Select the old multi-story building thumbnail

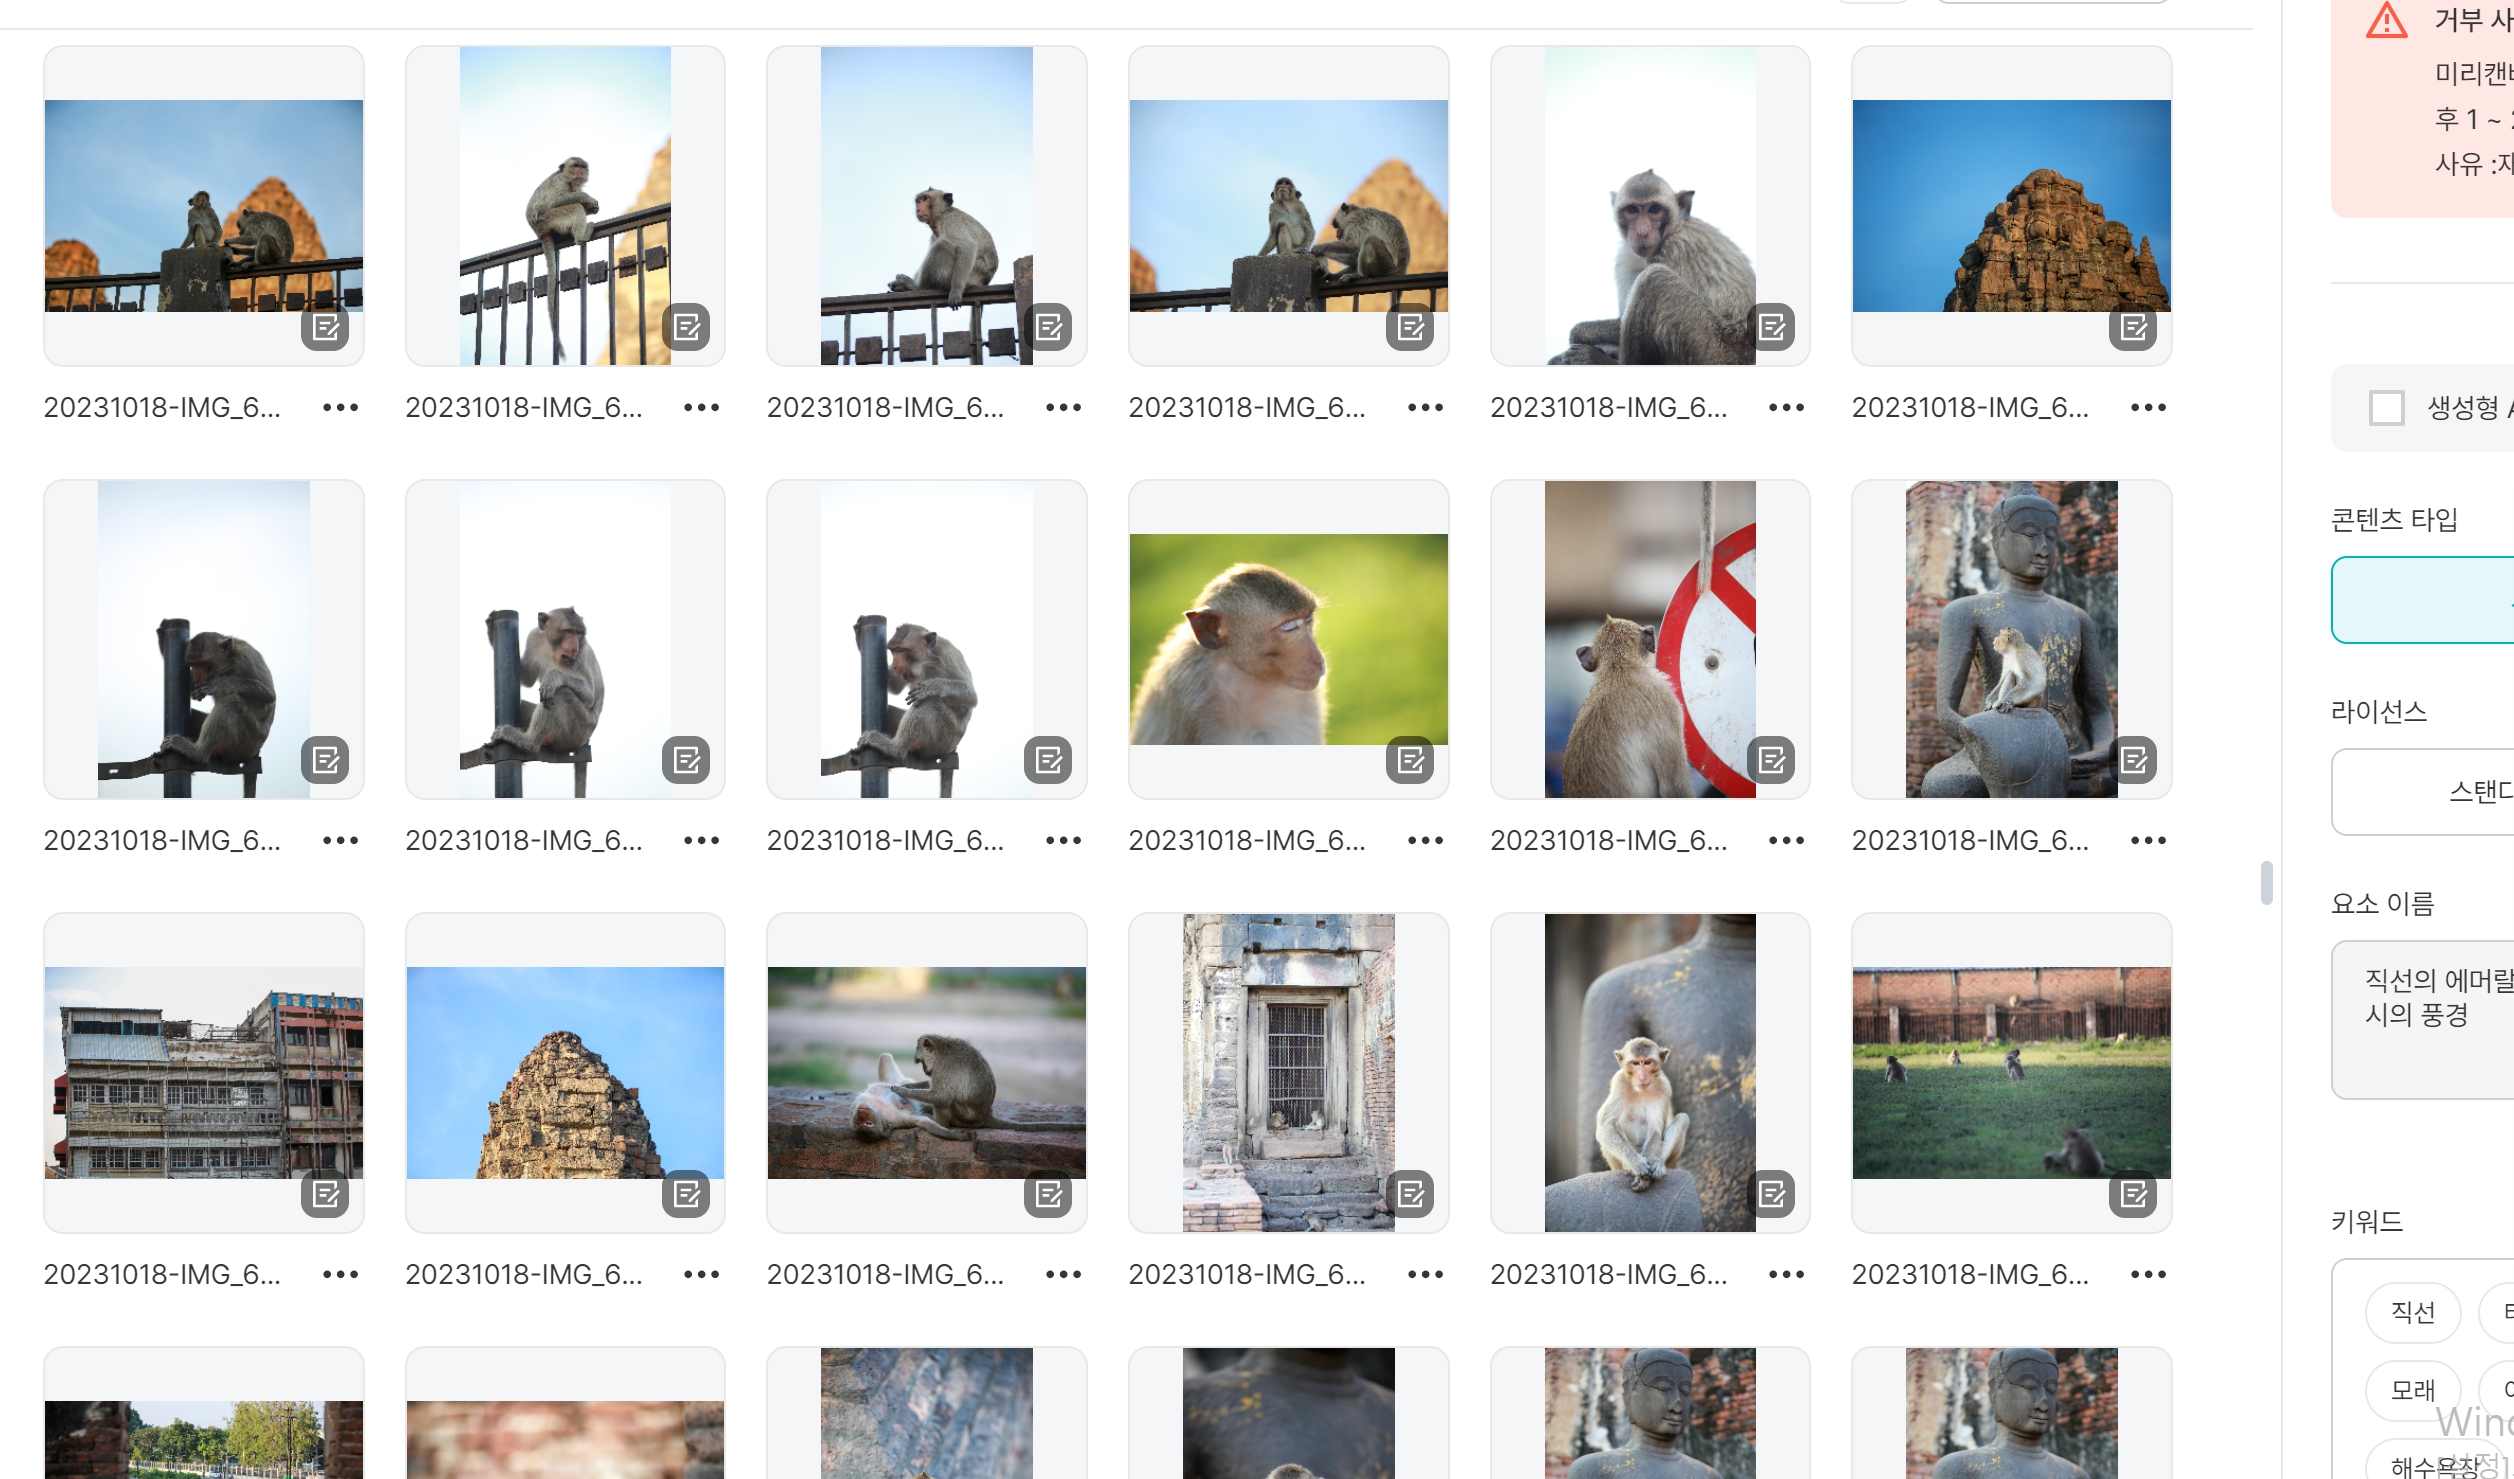tap(204, 1073)
